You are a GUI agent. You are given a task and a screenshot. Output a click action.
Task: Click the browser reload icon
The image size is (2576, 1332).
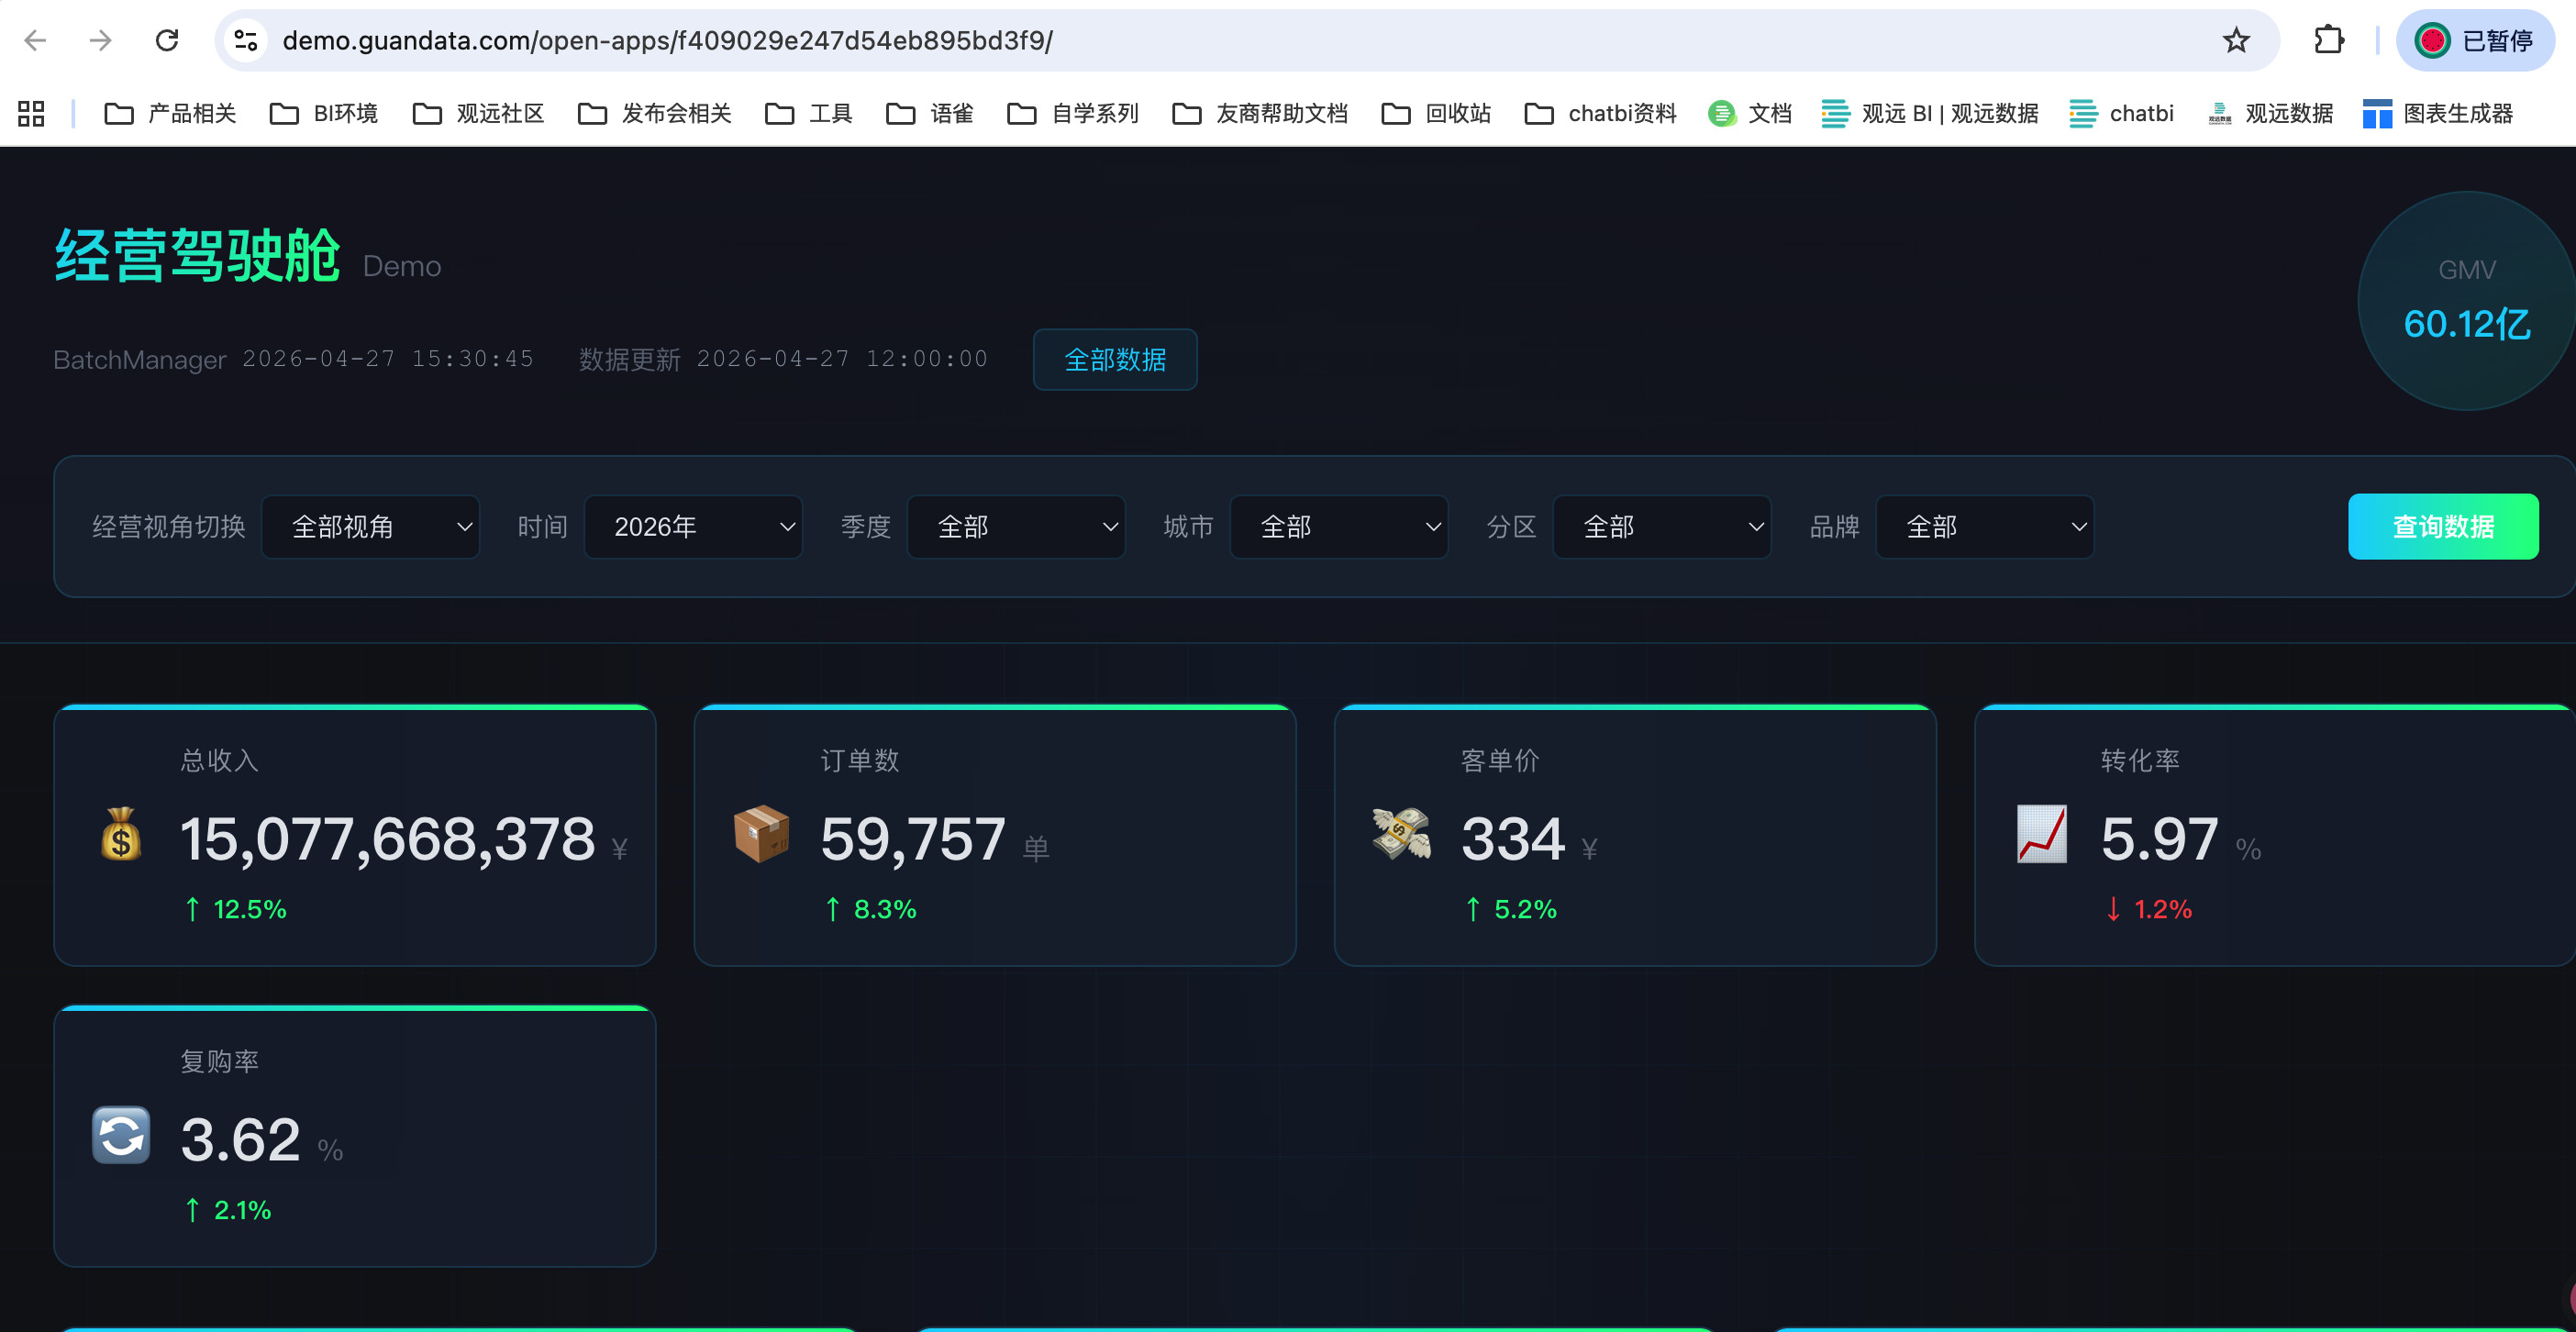(x=167, y=40)
